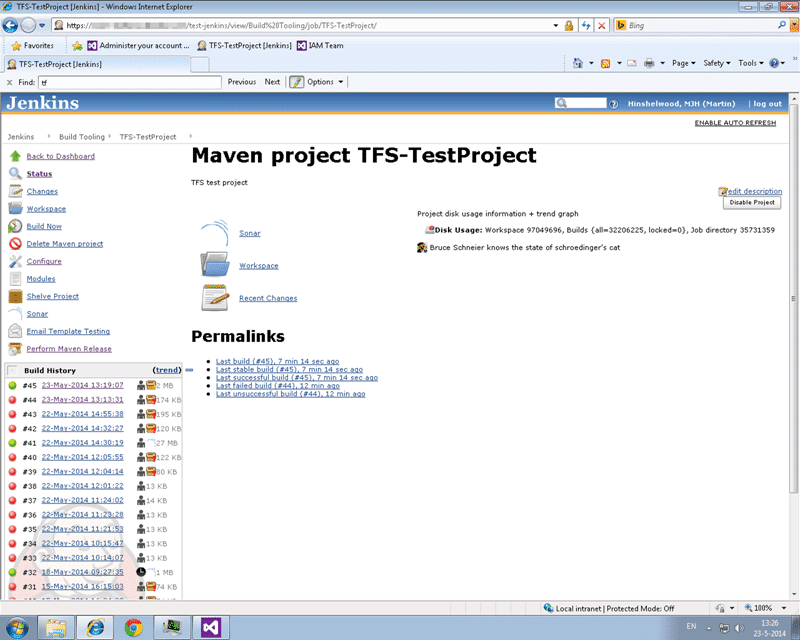Expand the Print dropdown arrow
The width and height of the screenshot is (800, 640).
click(662, 63)
